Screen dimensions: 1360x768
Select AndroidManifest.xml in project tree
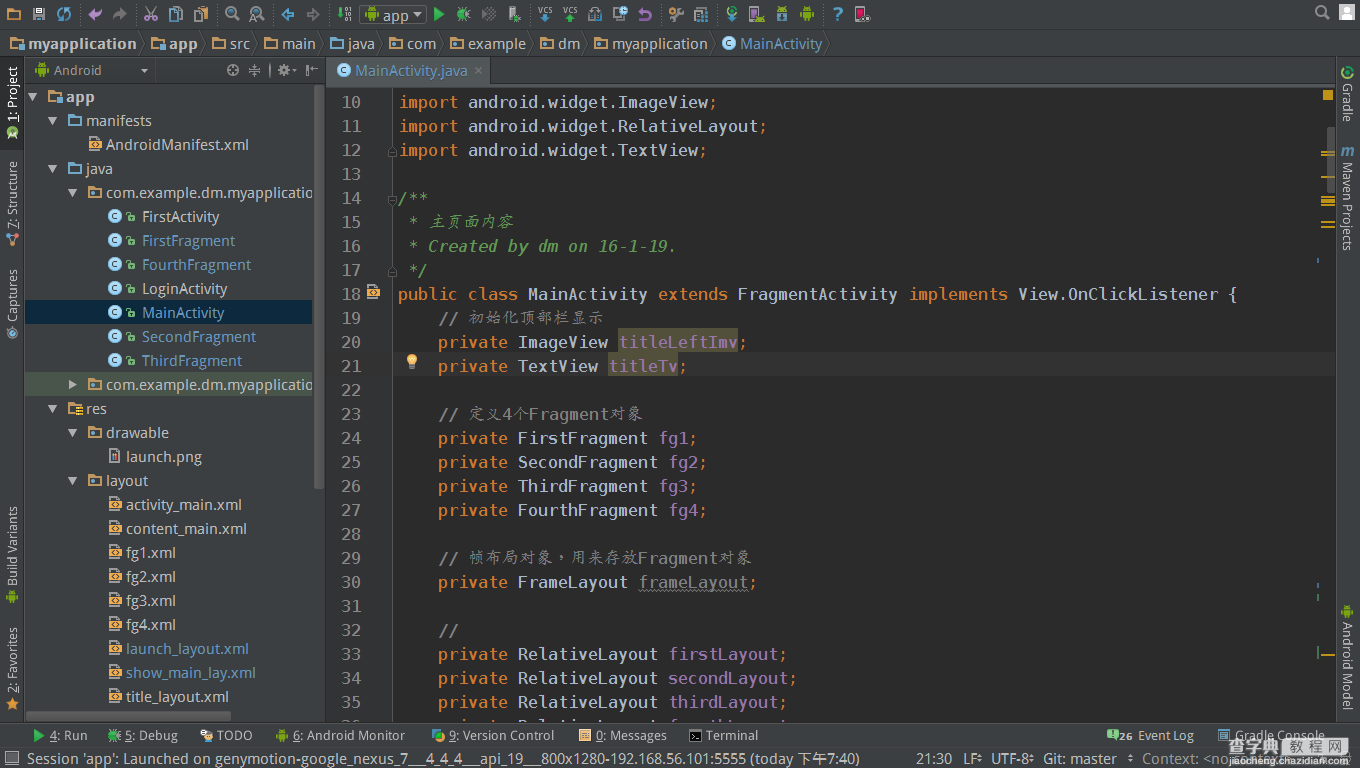(168, 145)
